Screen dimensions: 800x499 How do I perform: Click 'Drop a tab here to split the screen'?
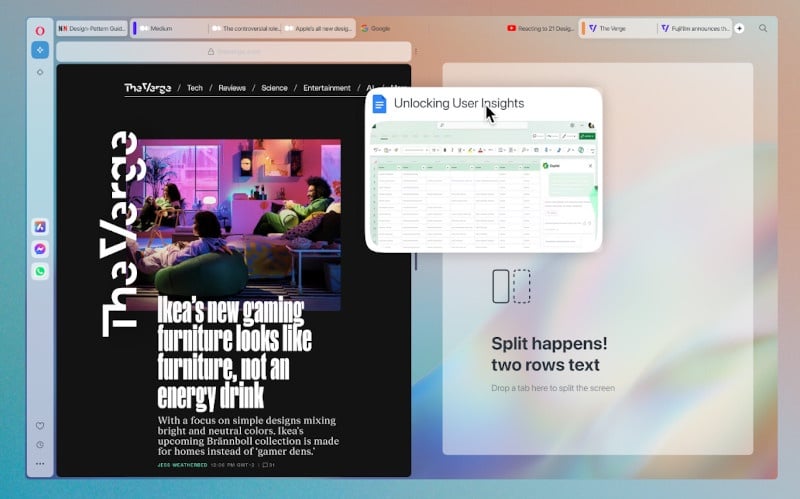pyautogui.click(x=553, y=388)
